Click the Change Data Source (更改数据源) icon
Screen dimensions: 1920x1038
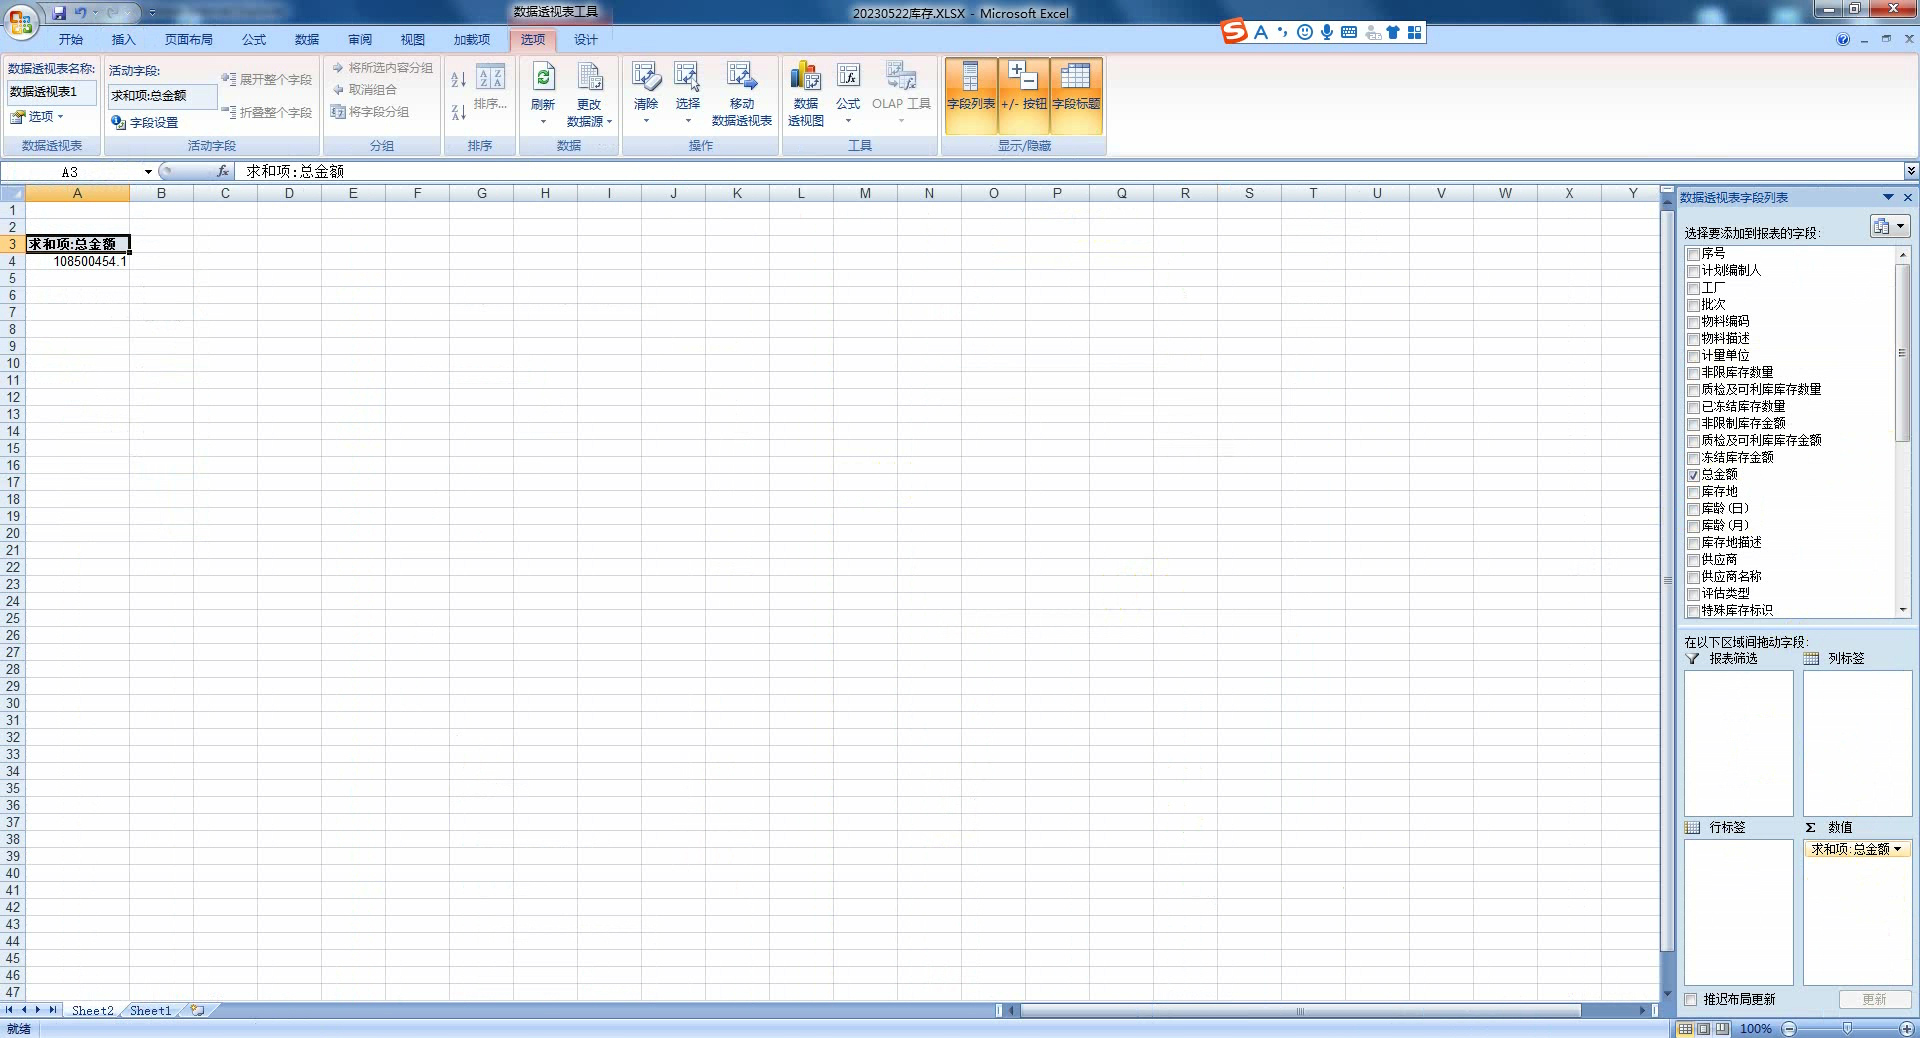(x=589, y=80)
